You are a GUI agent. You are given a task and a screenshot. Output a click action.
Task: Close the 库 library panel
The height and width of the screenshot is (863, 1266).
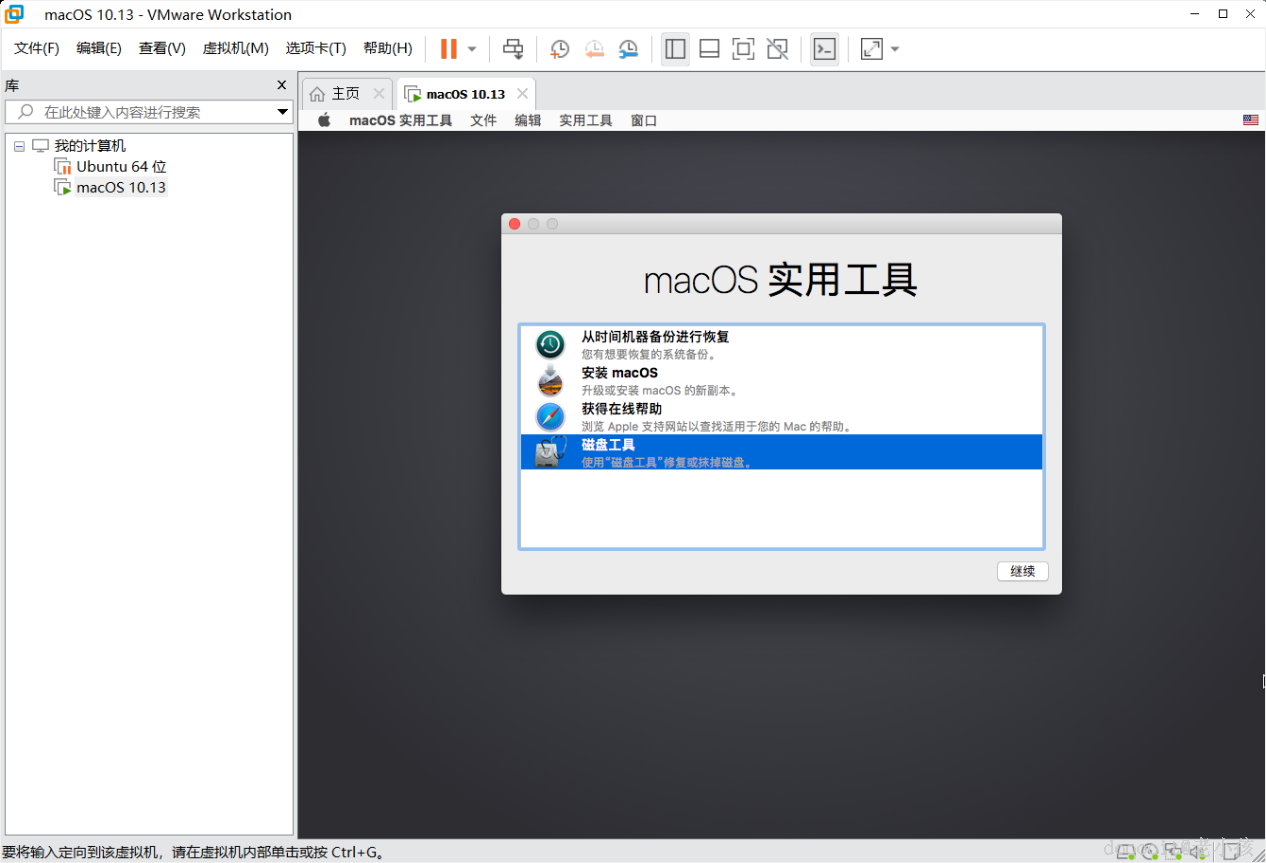282,86
